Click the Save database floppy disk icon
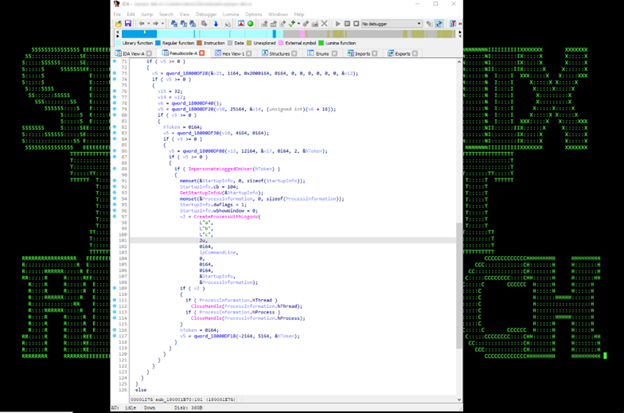The height and width of the screenshot is (413, 624). (x=128, y=23)
